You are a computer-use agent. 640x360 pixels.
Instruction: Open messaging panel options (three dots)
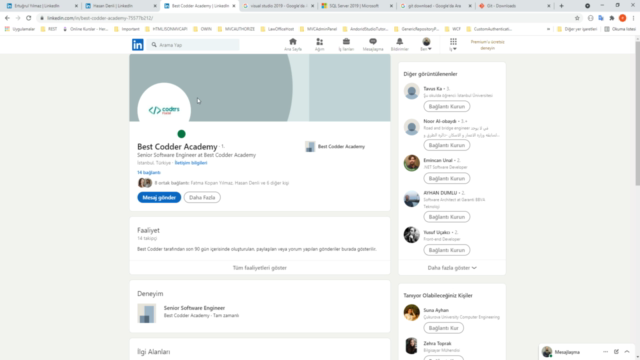coord(605,352)
